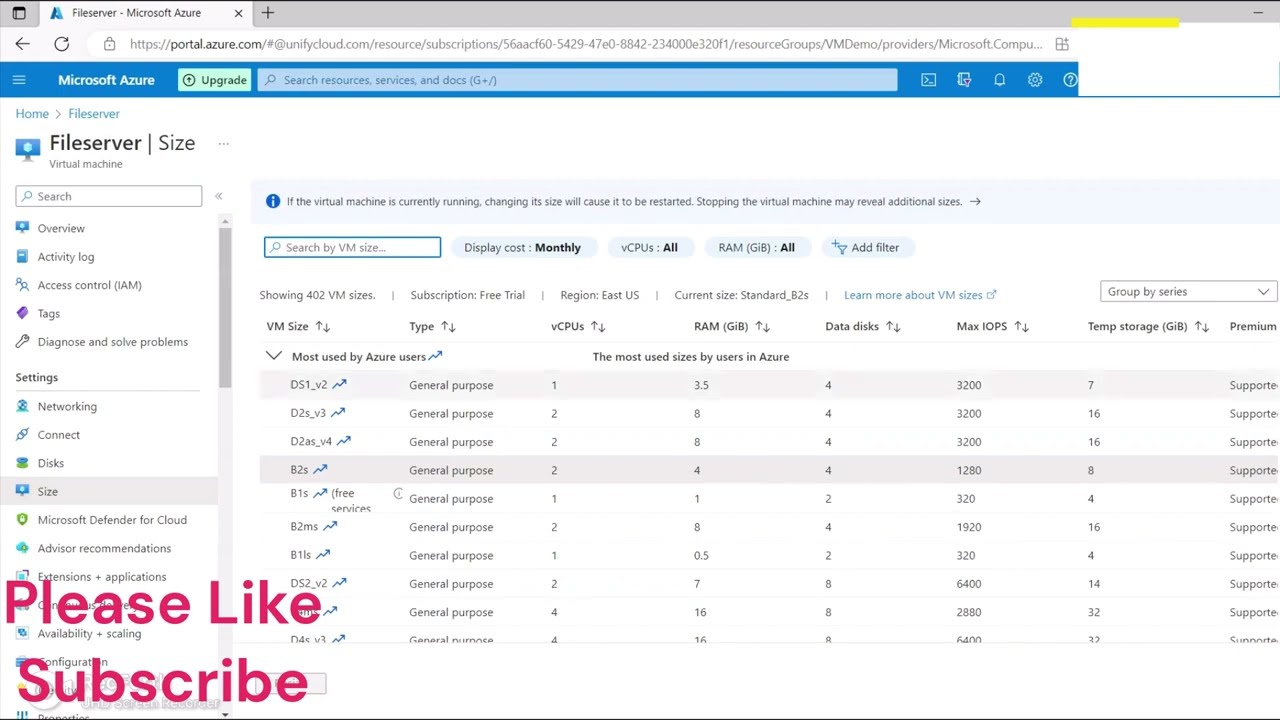
Task: Click the Search resources, services, and docs box
Action: [578, 80]
